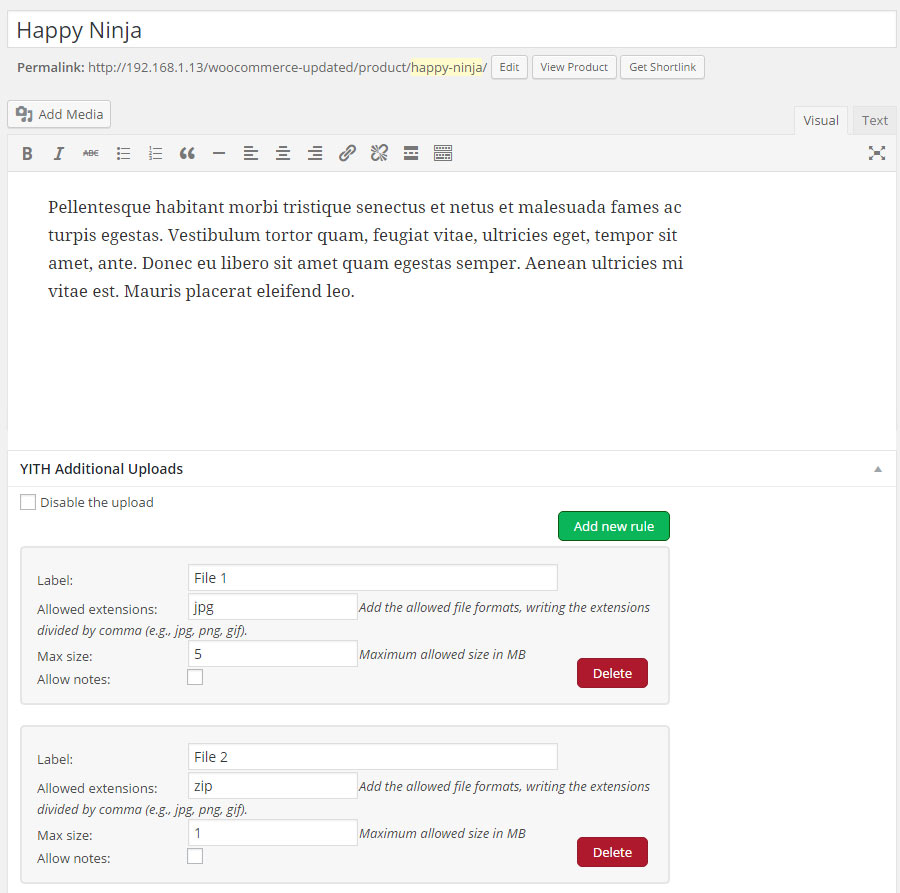Check the Disable the upload checkbox
Image resolution: width=900 pixels, height=893 pixels.
[28, 502]
